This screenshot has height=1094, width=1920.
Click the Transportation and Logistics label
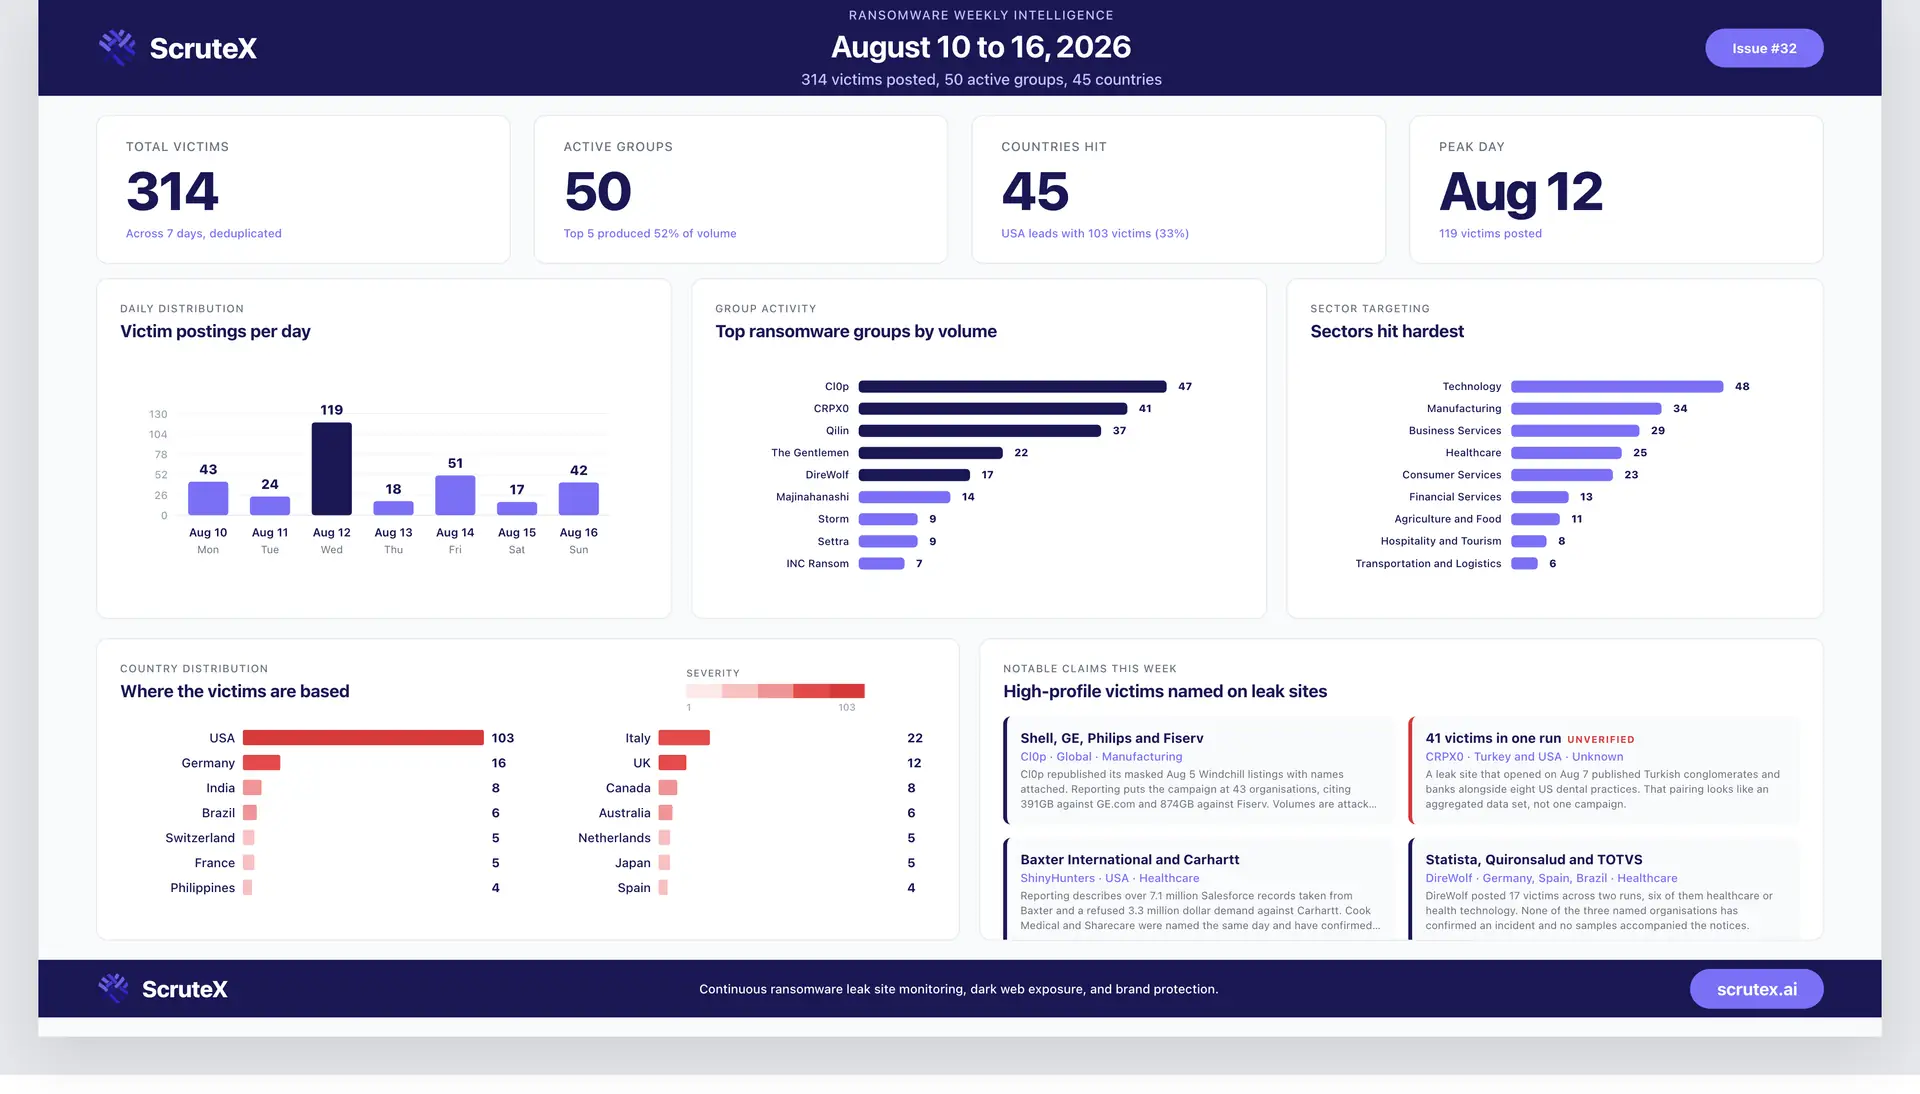(1428, 564)
